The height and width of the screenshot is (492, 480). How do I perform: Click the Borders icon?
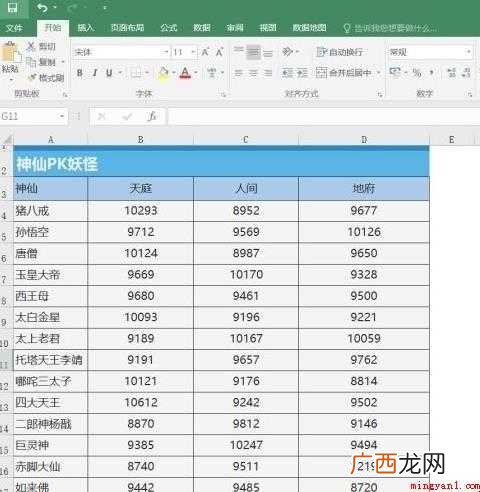point(136,73)
